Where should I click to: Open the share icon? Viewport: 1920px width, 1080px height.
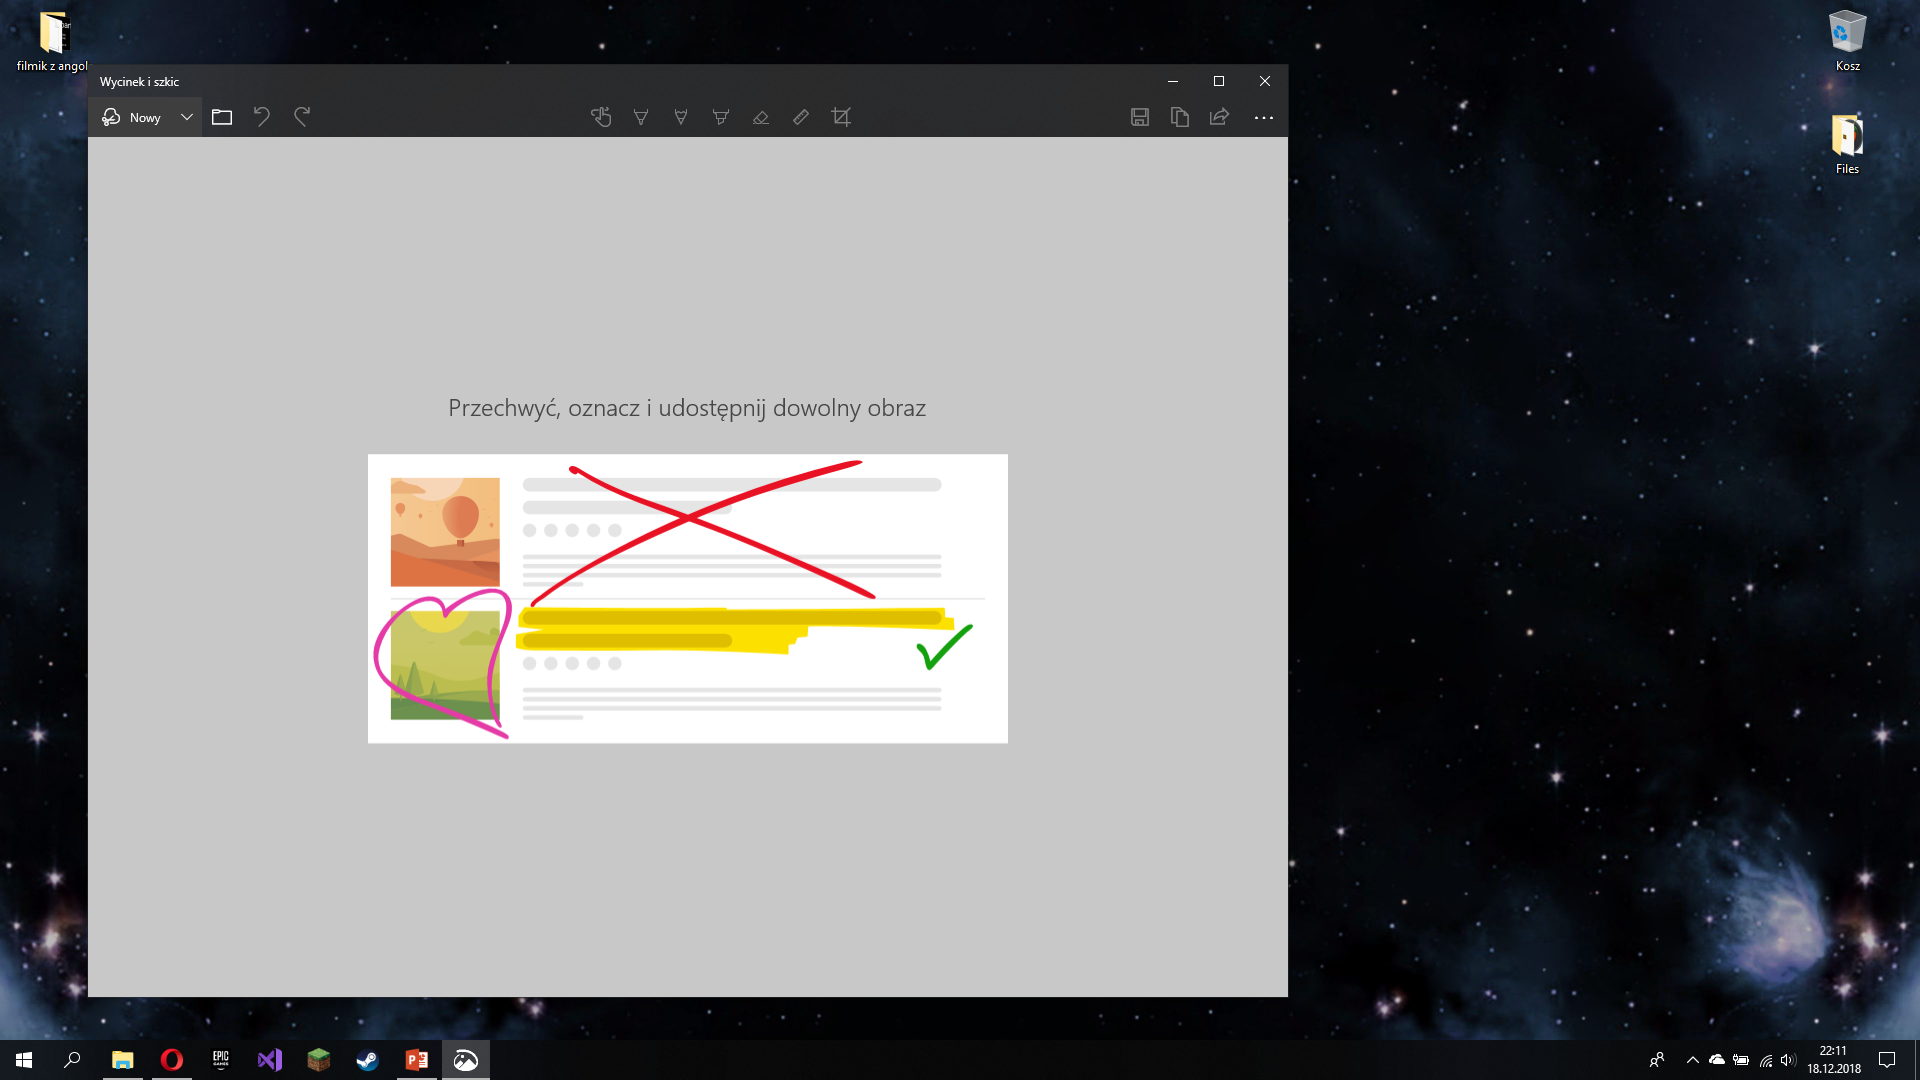pos(1218,117)
